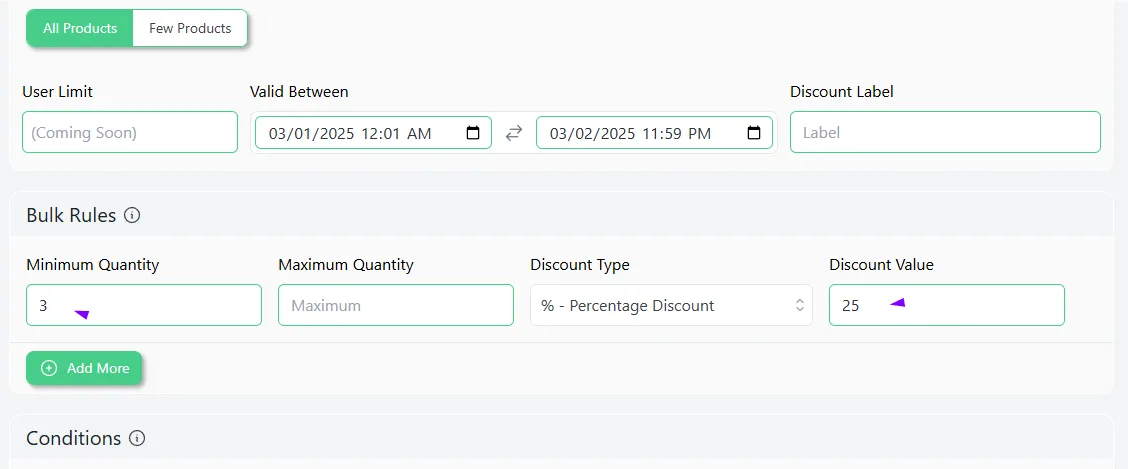Viewport: 1128px width, 469px height.
Task: Click the Discount Value label text
Action: [x=881, y=265]
